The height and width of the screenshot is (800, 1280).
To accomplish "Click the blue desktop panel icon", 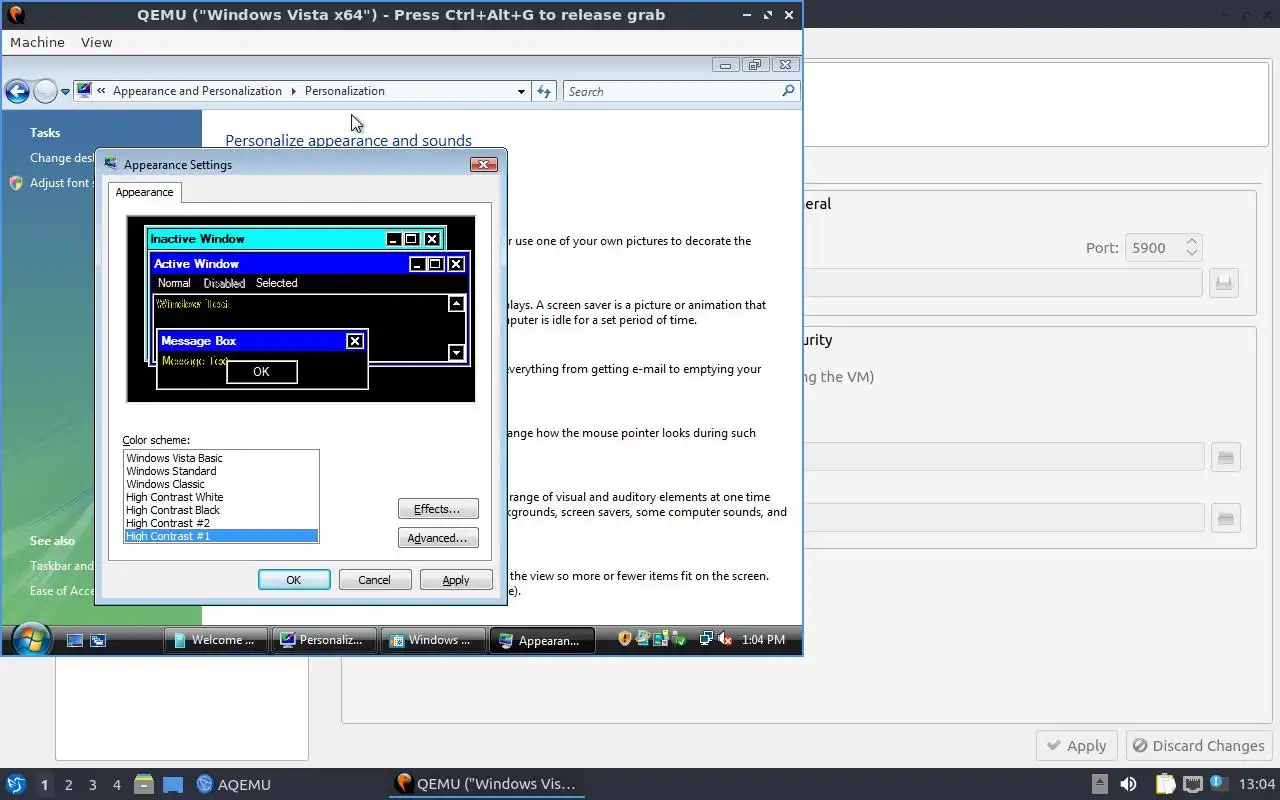I will point(173,784).
